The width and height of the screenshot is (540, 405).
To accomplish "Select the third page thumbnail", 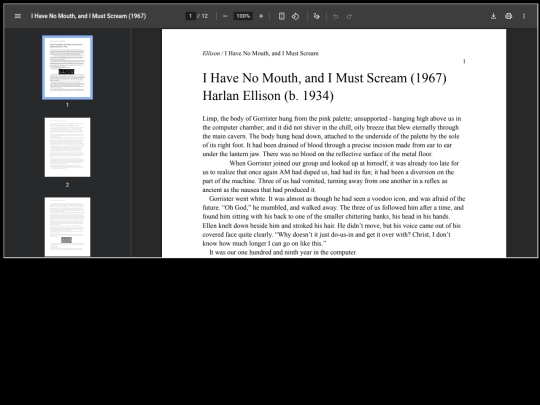I will (68, 227).
